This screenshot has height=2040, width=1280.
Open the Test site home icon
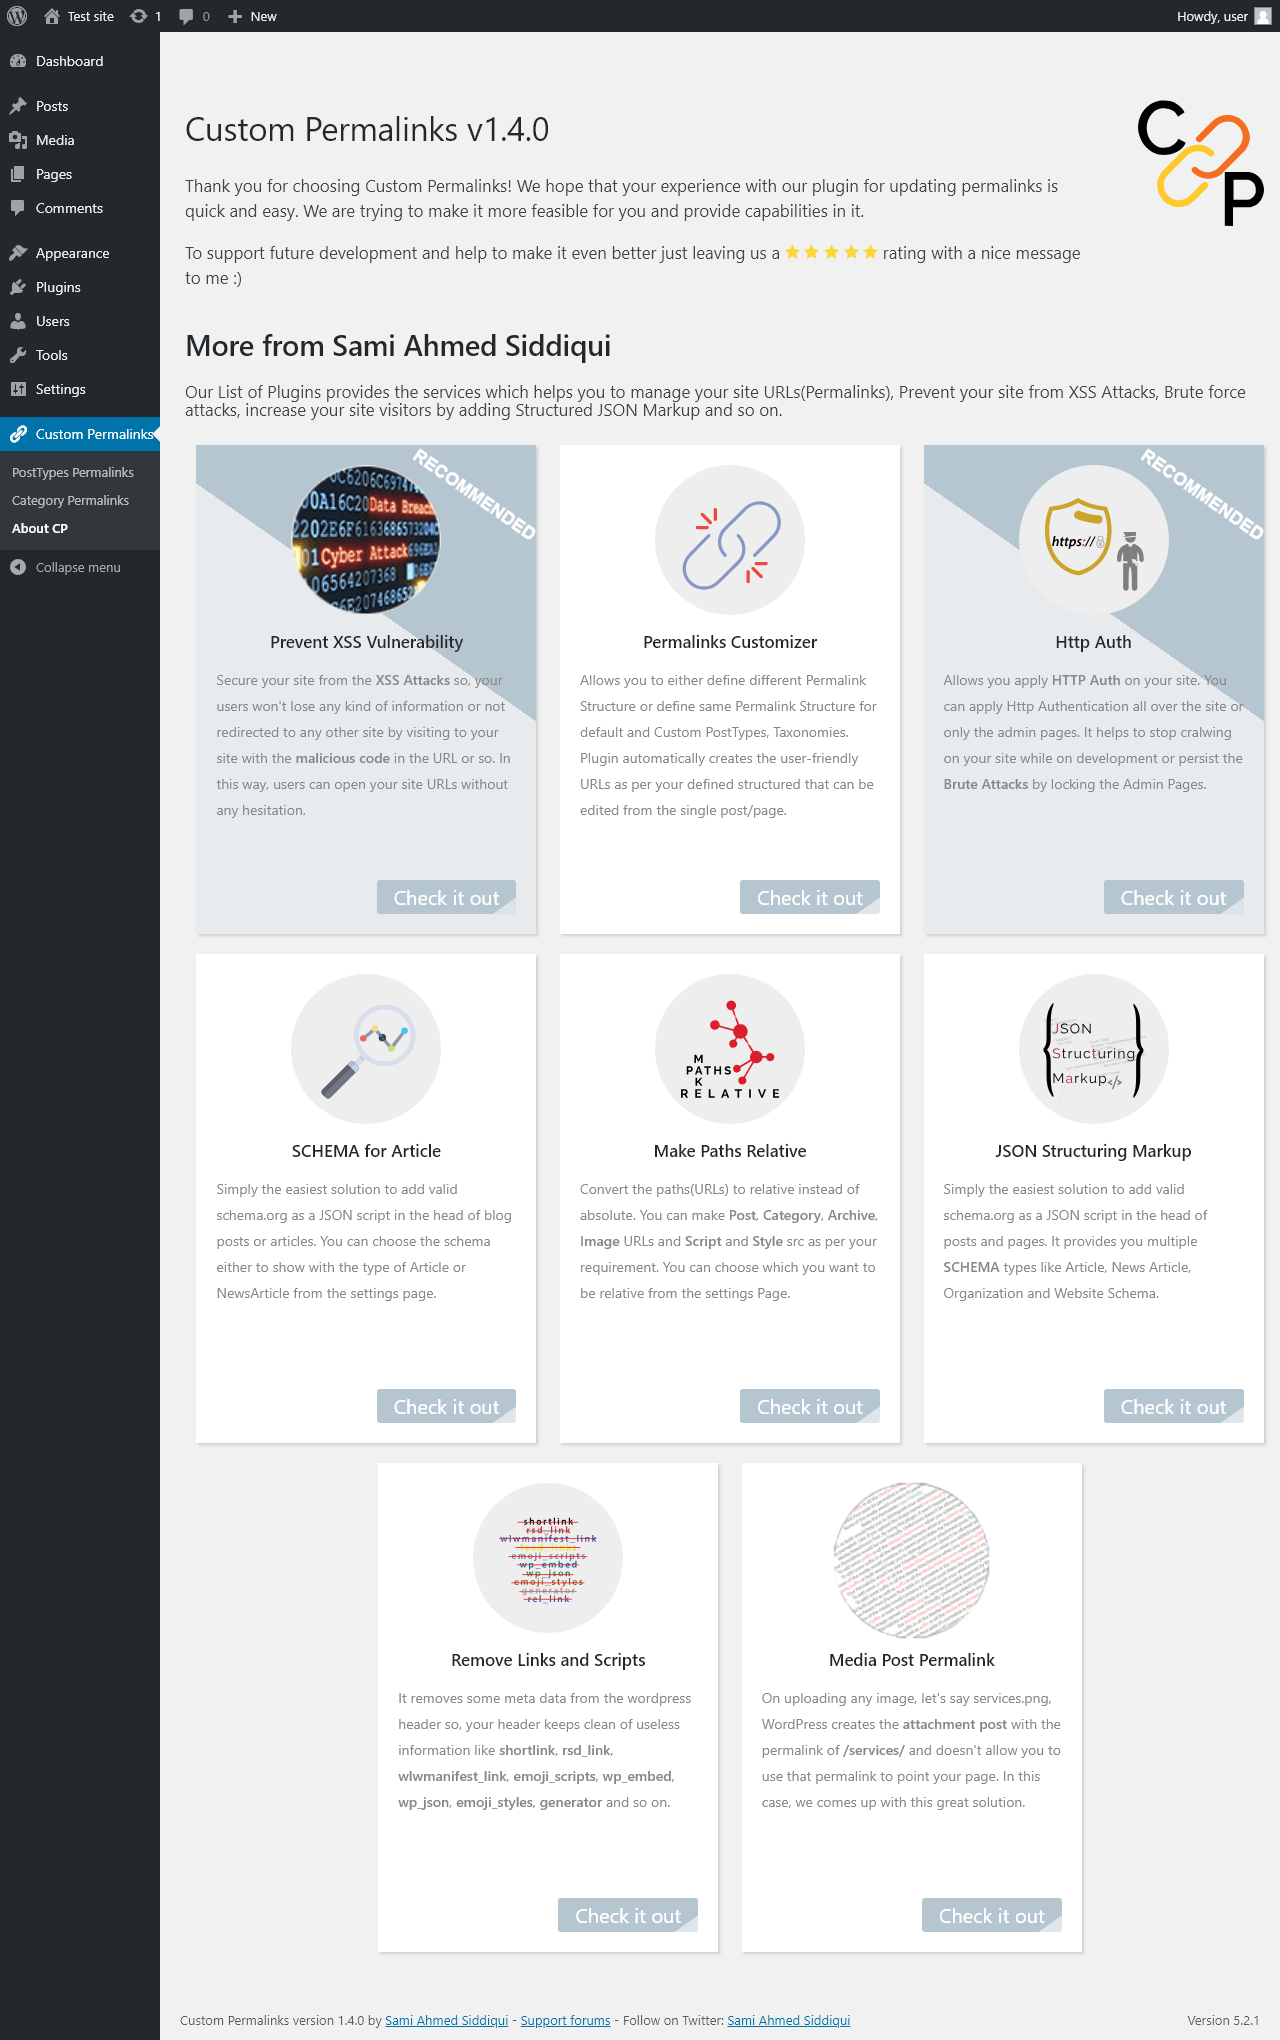(x=52, y=16)
